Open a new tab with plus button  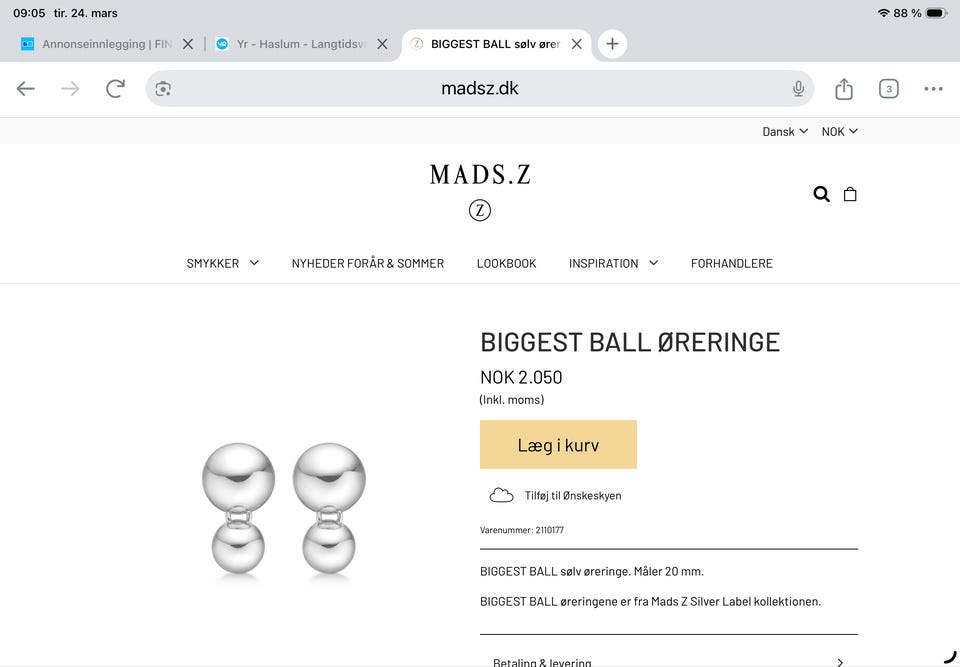click(612, 44)
